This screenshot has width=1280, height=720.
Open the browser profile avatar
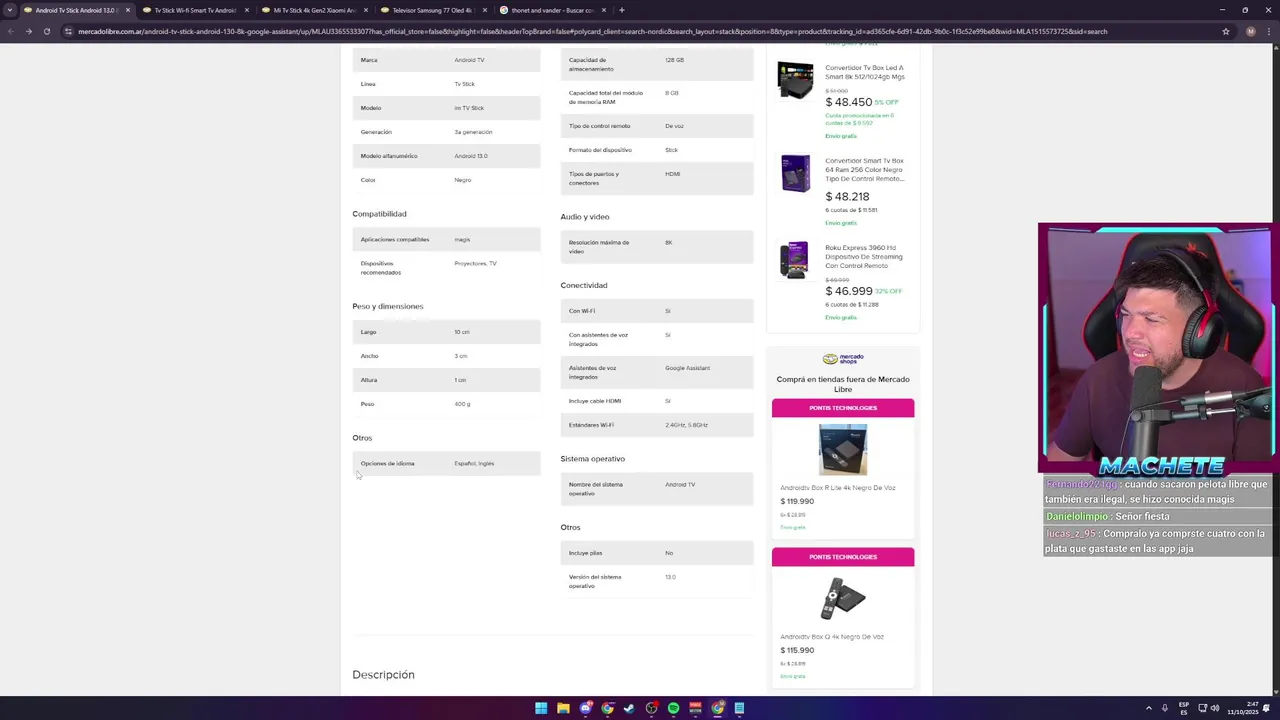coord(1250,31)
